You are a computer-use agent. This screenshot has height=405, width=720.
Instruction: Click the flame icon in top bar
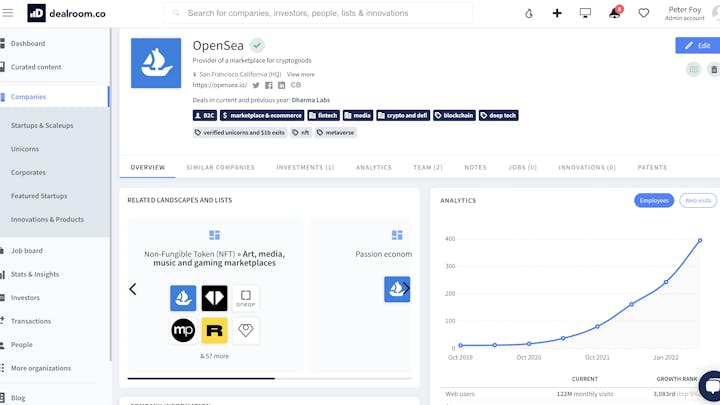click(529, 13)
